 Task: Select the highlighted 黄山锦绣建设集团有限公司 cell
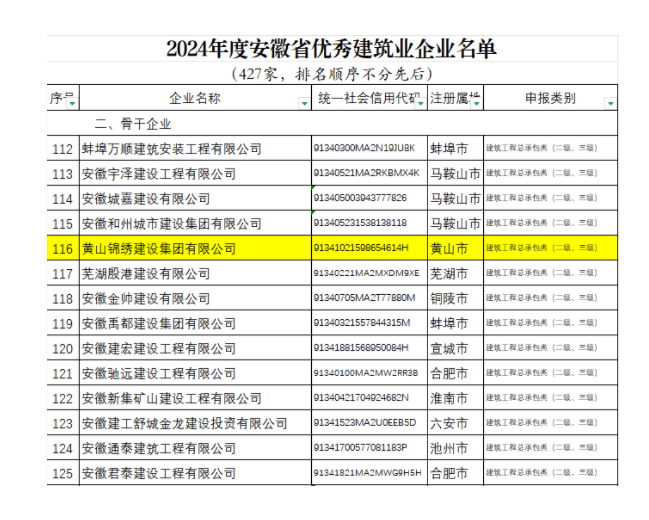point(158,248)
